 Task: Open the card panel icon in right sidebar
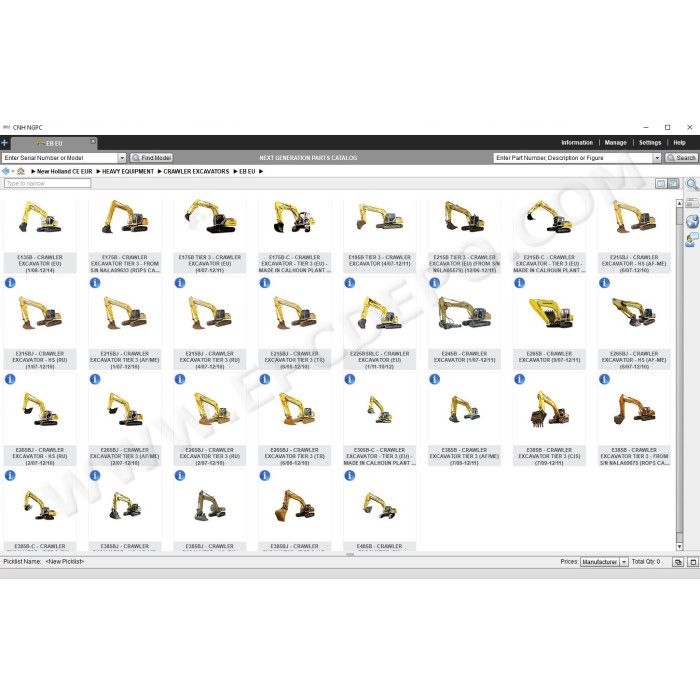692,203
